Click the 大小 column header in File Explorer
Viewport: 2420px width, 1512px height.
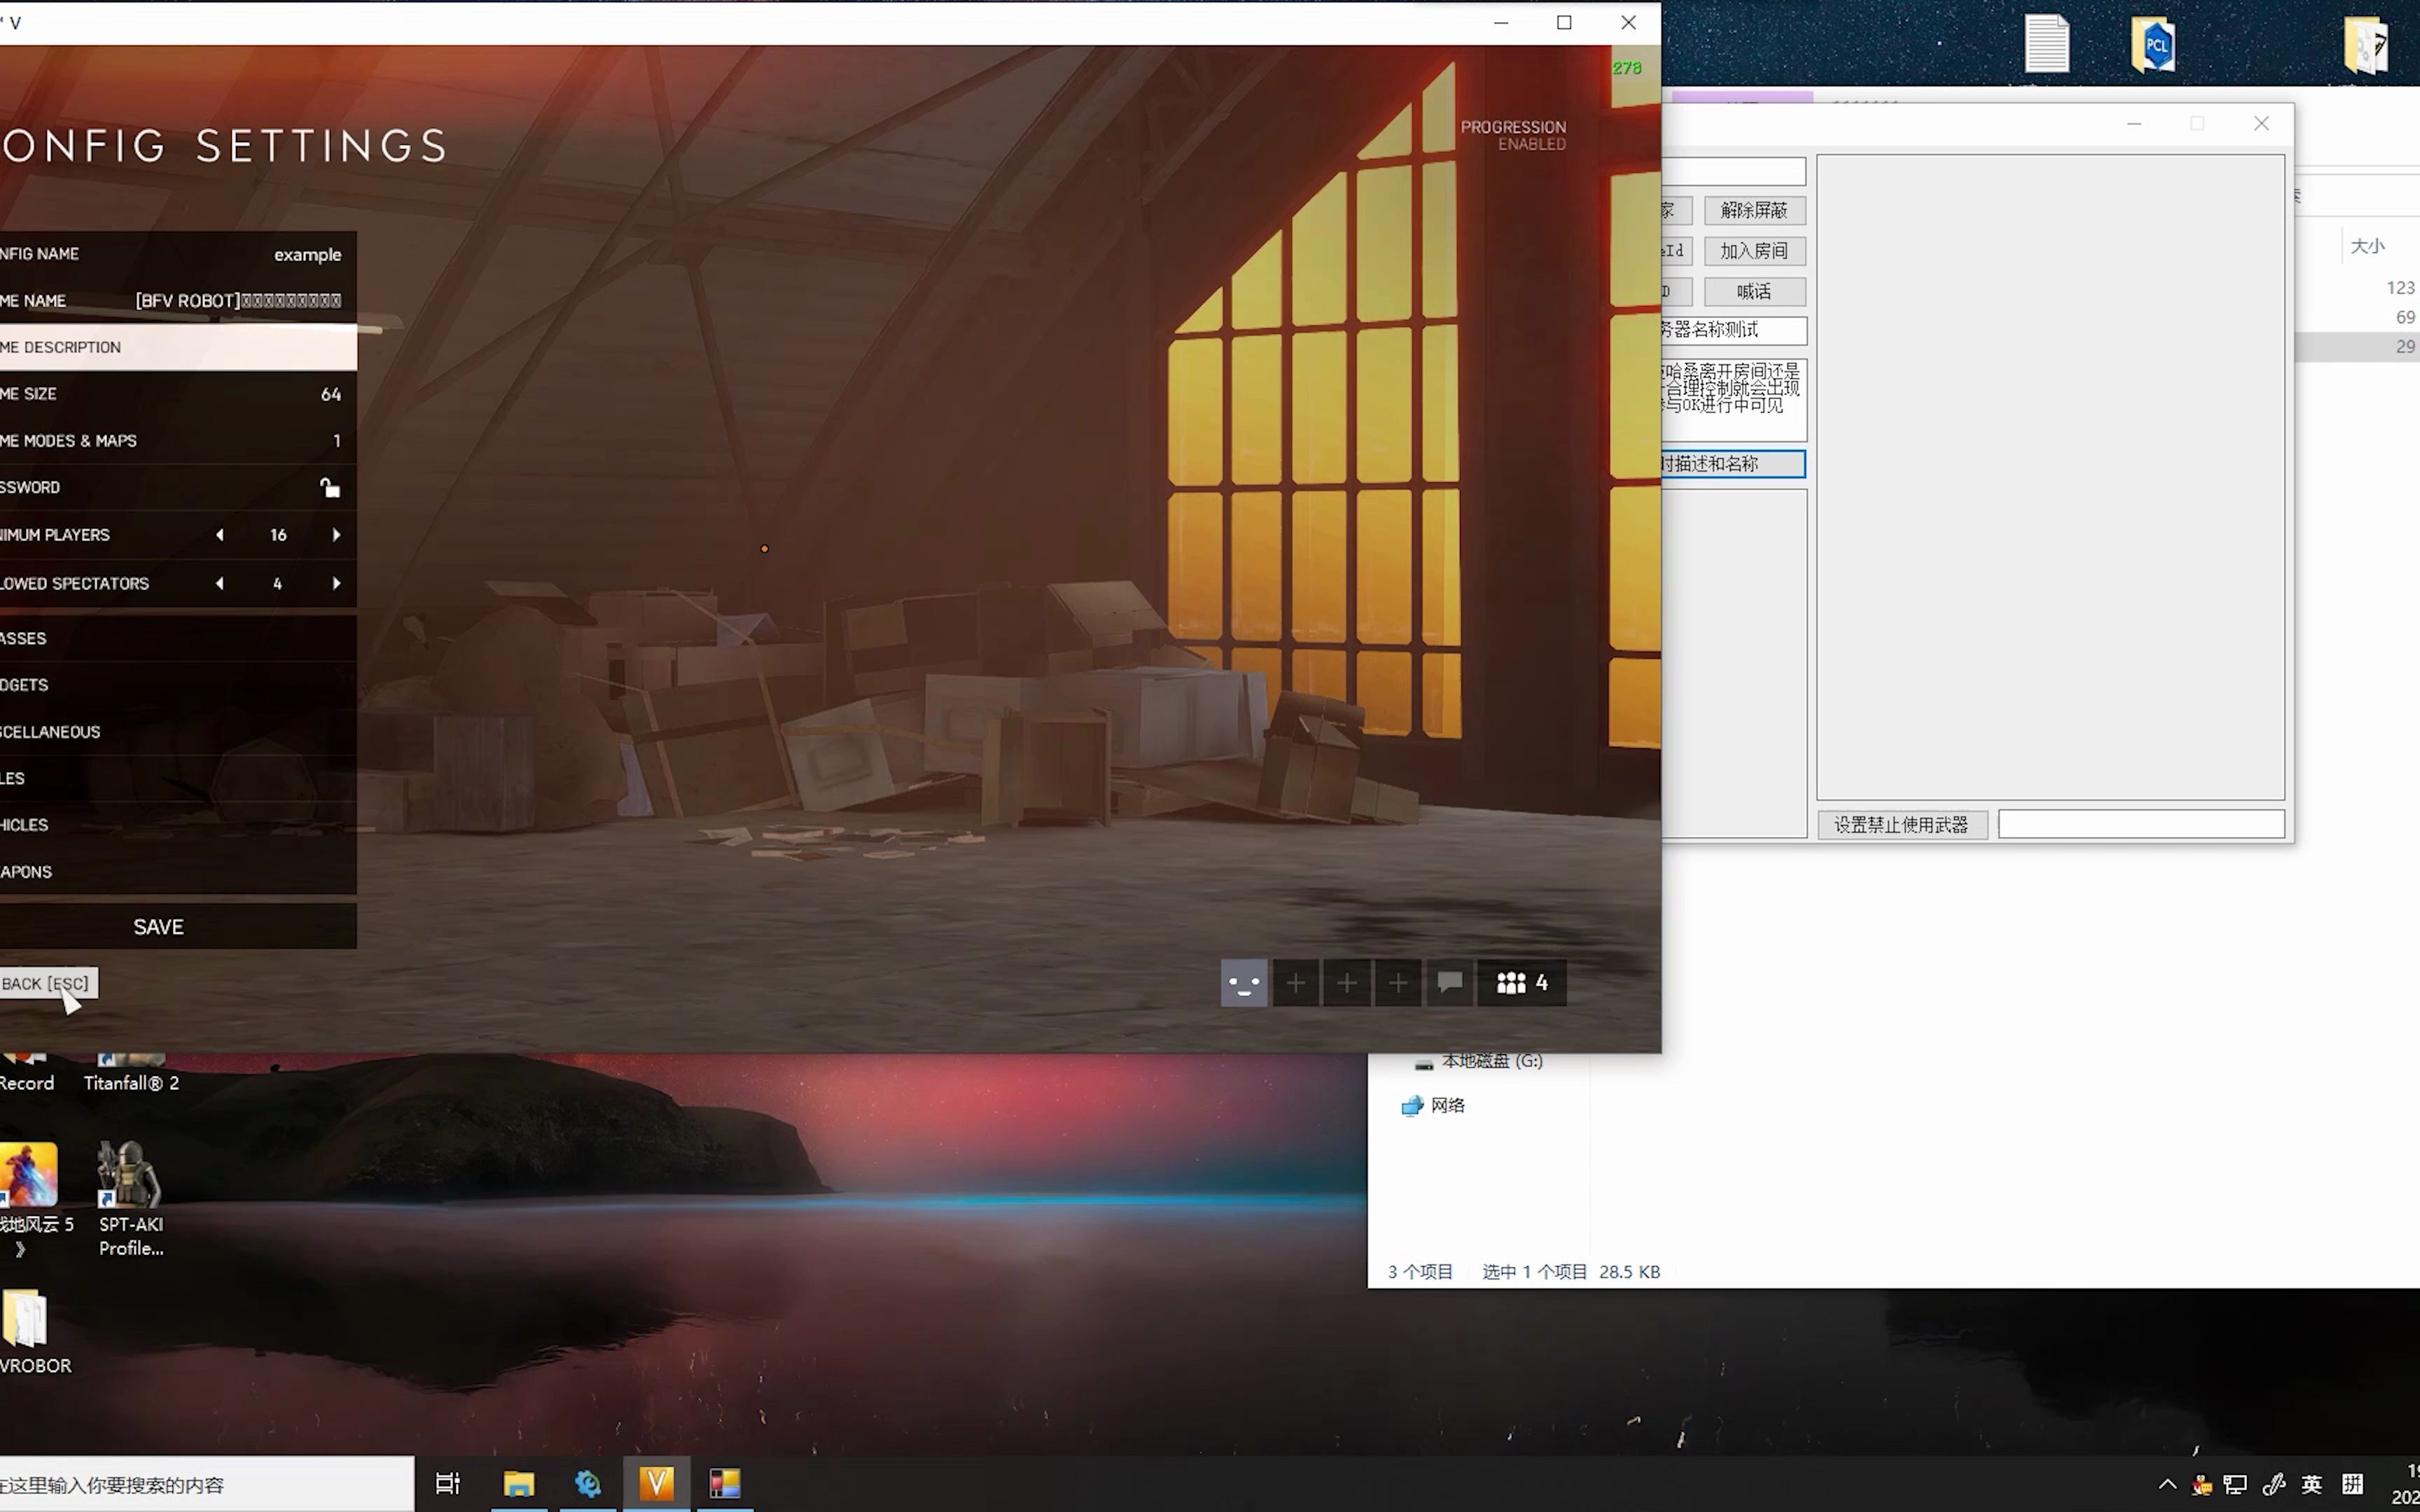pos(2367,246)
